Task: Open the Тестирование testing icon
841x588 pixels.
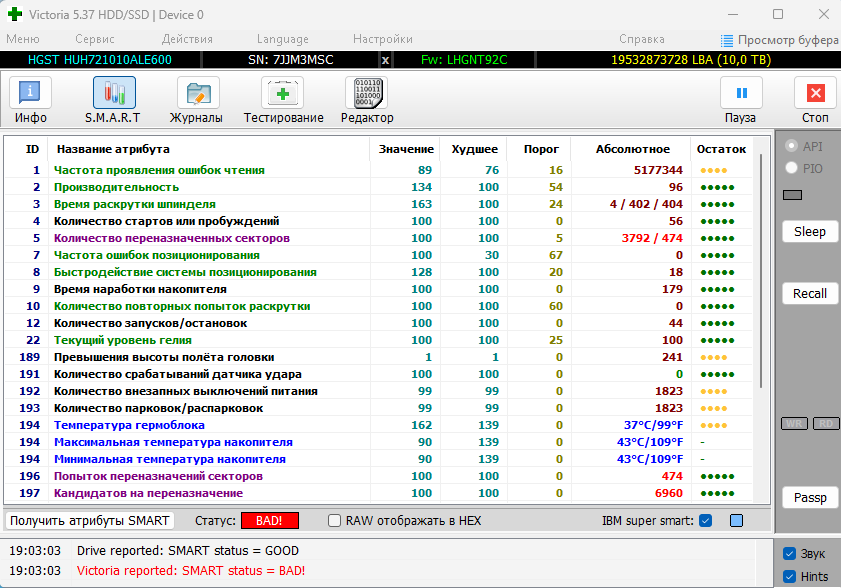Action: [x=283, y=93]
